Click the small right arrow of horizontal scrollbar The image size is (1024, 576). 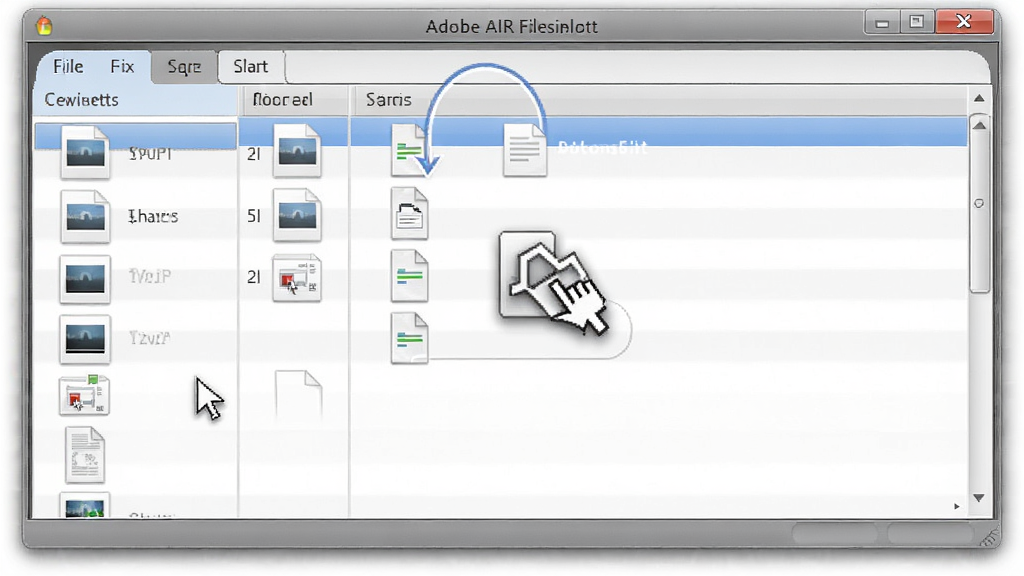(x=957, y=506)
